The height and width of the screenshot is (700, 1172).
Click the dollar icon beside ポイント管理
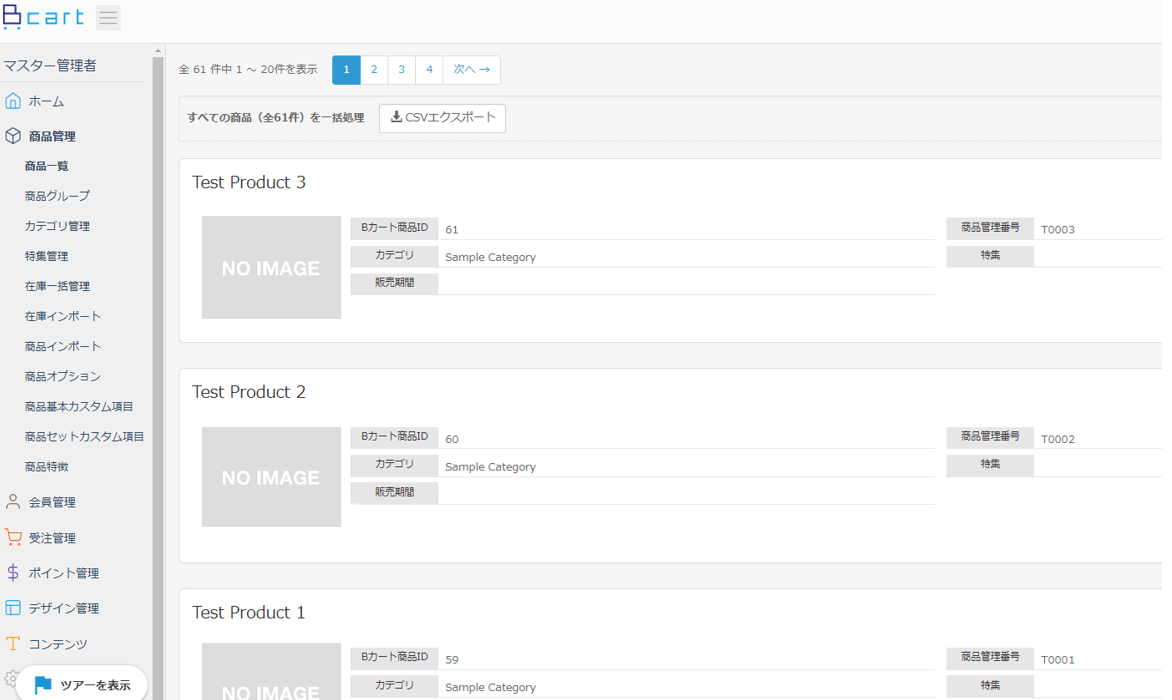point(13,572)
